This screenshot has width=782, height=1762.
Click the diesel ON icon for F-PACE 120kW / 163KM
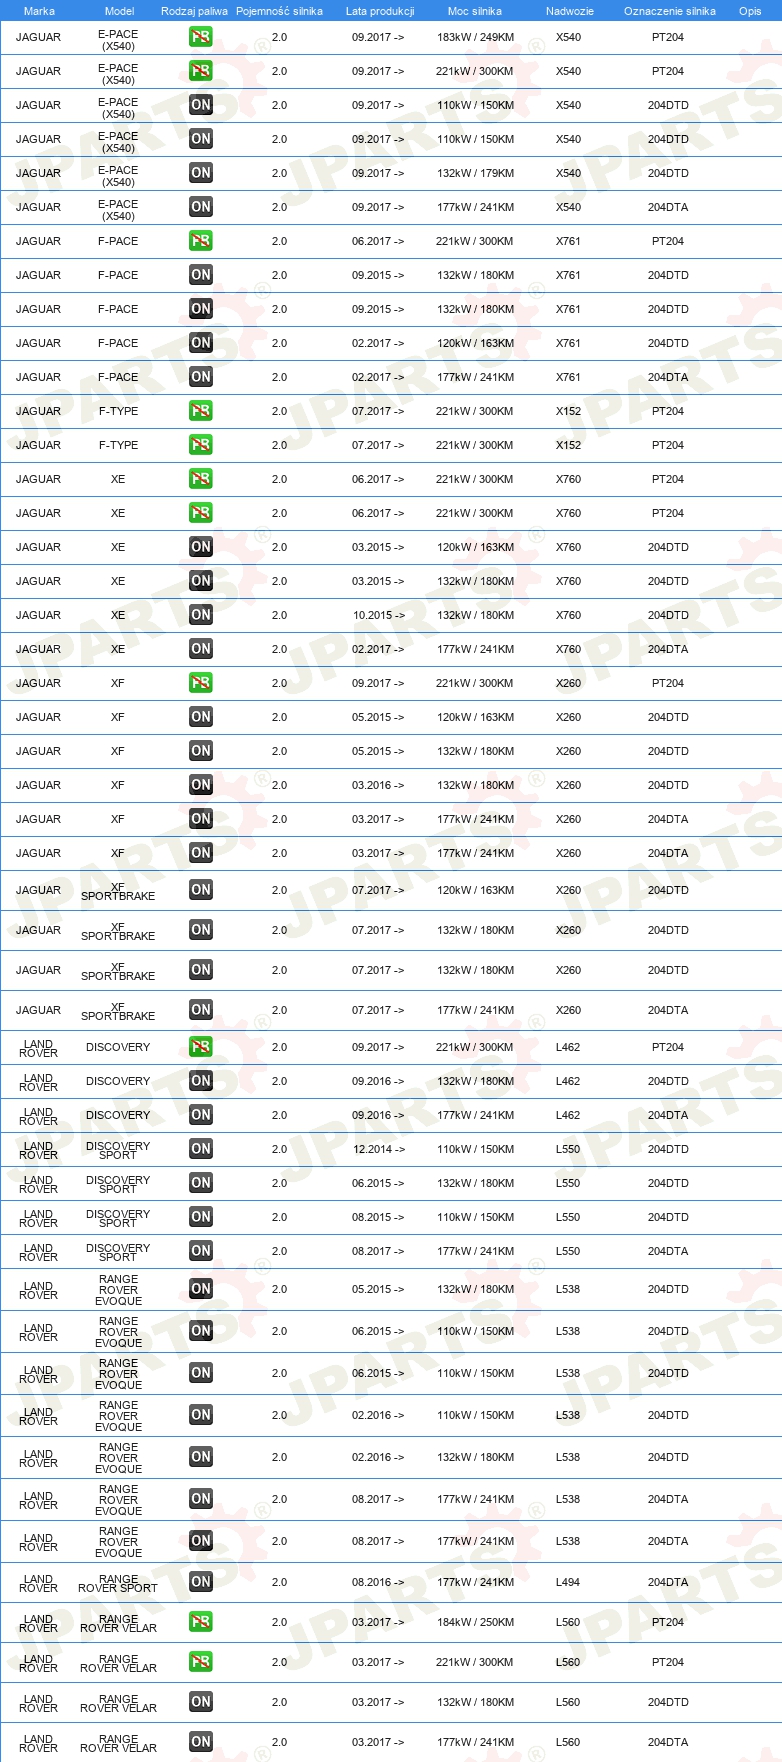click(x=201, y=343)
